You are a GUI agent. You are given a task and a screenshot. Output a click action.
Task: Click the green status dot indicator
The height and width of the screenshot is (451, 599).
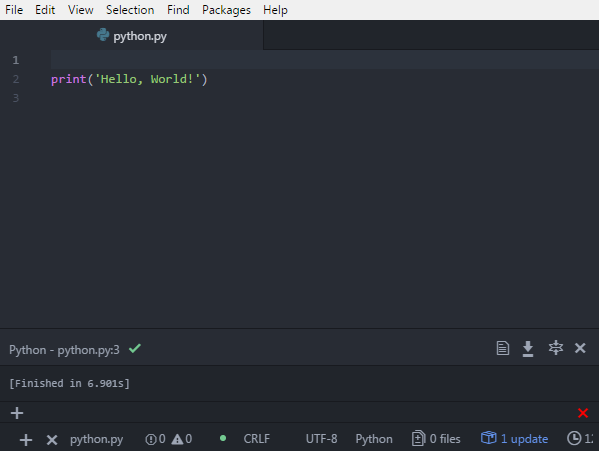223,438
